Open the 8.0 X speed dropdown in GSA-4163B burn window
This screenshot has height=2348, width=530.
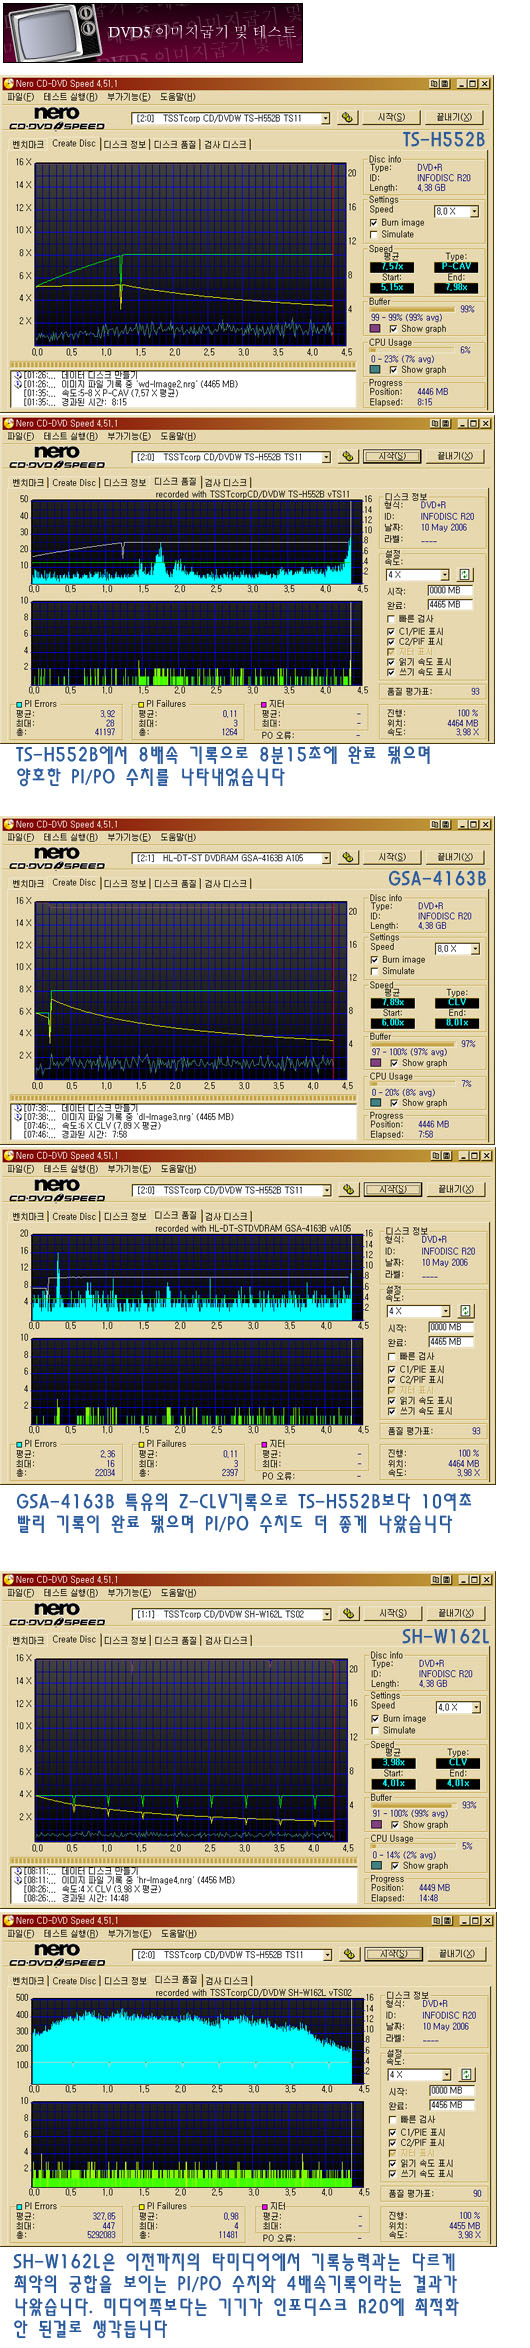pyautogui.click(x=474, y=949)
